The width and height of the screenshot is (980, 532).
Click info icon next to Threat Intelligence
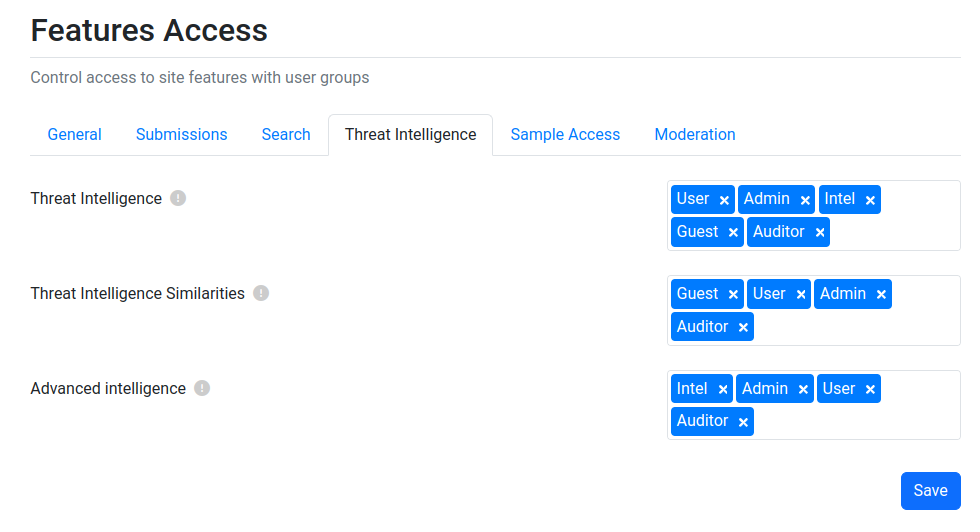click(178, 198)
